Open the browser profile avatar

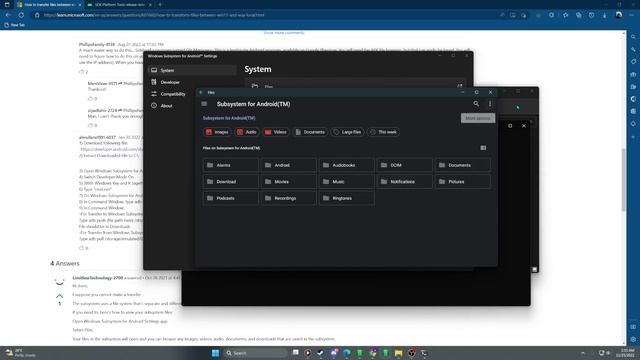click(x=619, y=15)
